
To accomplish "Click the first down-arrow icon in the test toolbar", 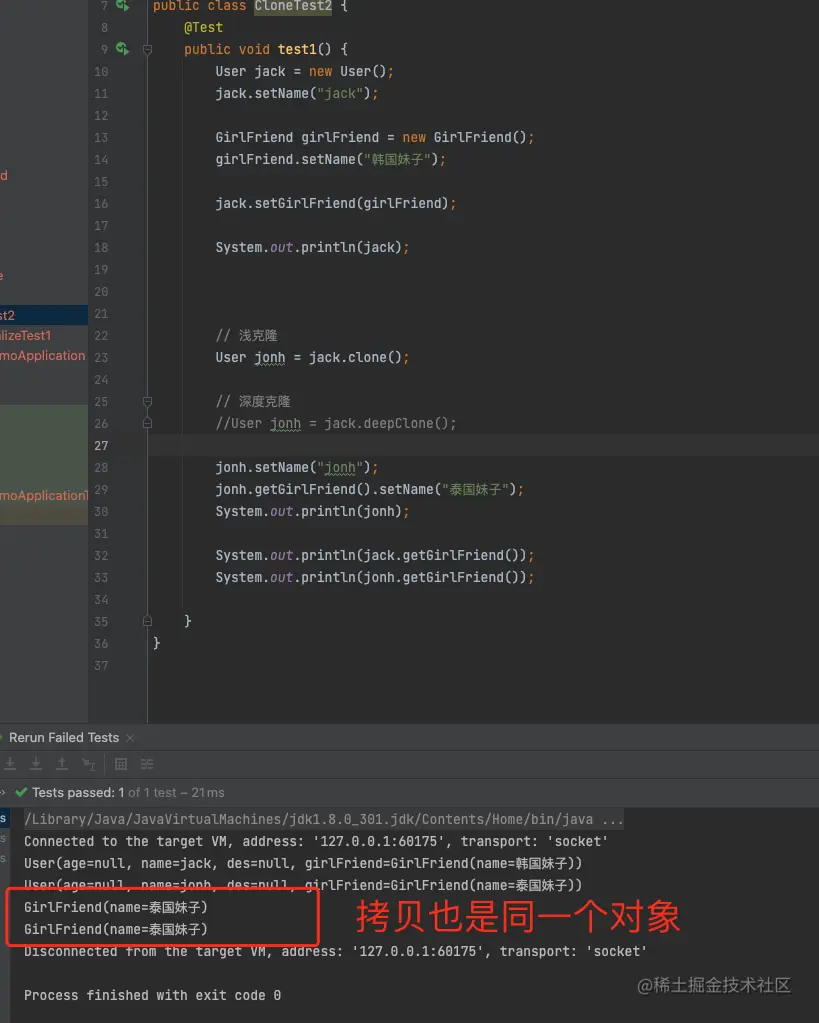I will pyautogui.click(x=10, y=763).
